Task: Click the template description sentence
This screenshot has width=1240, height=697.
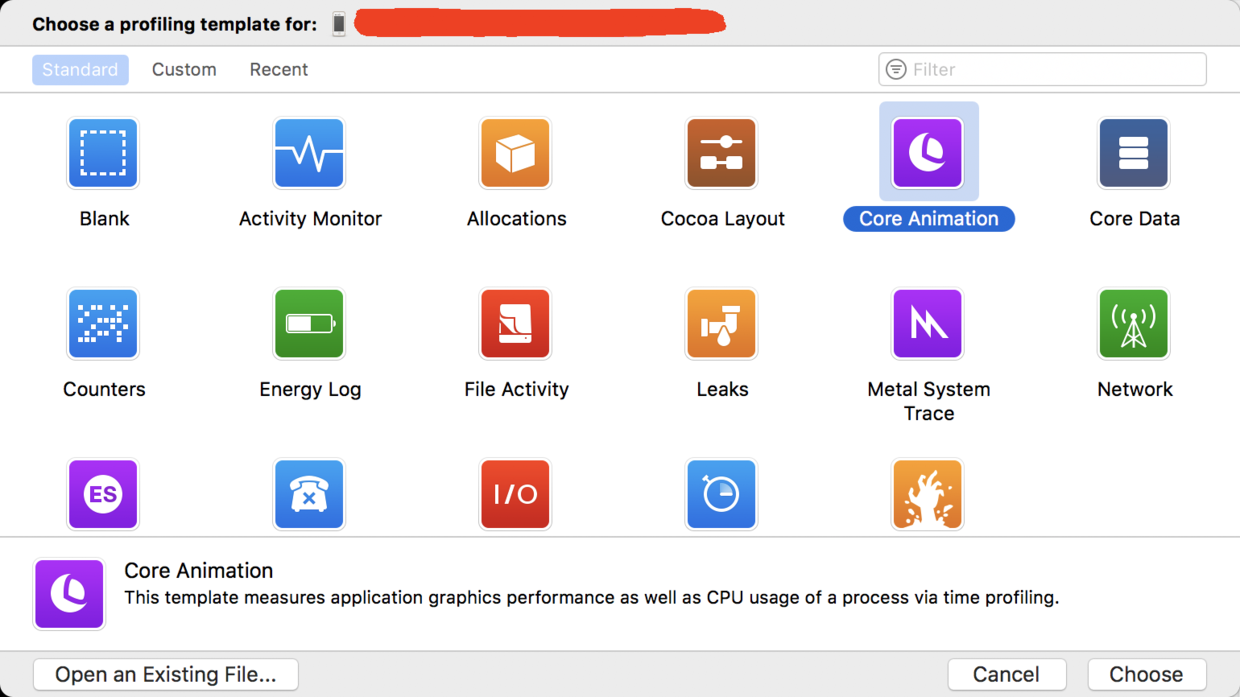Action: click(x=591, y=598)
